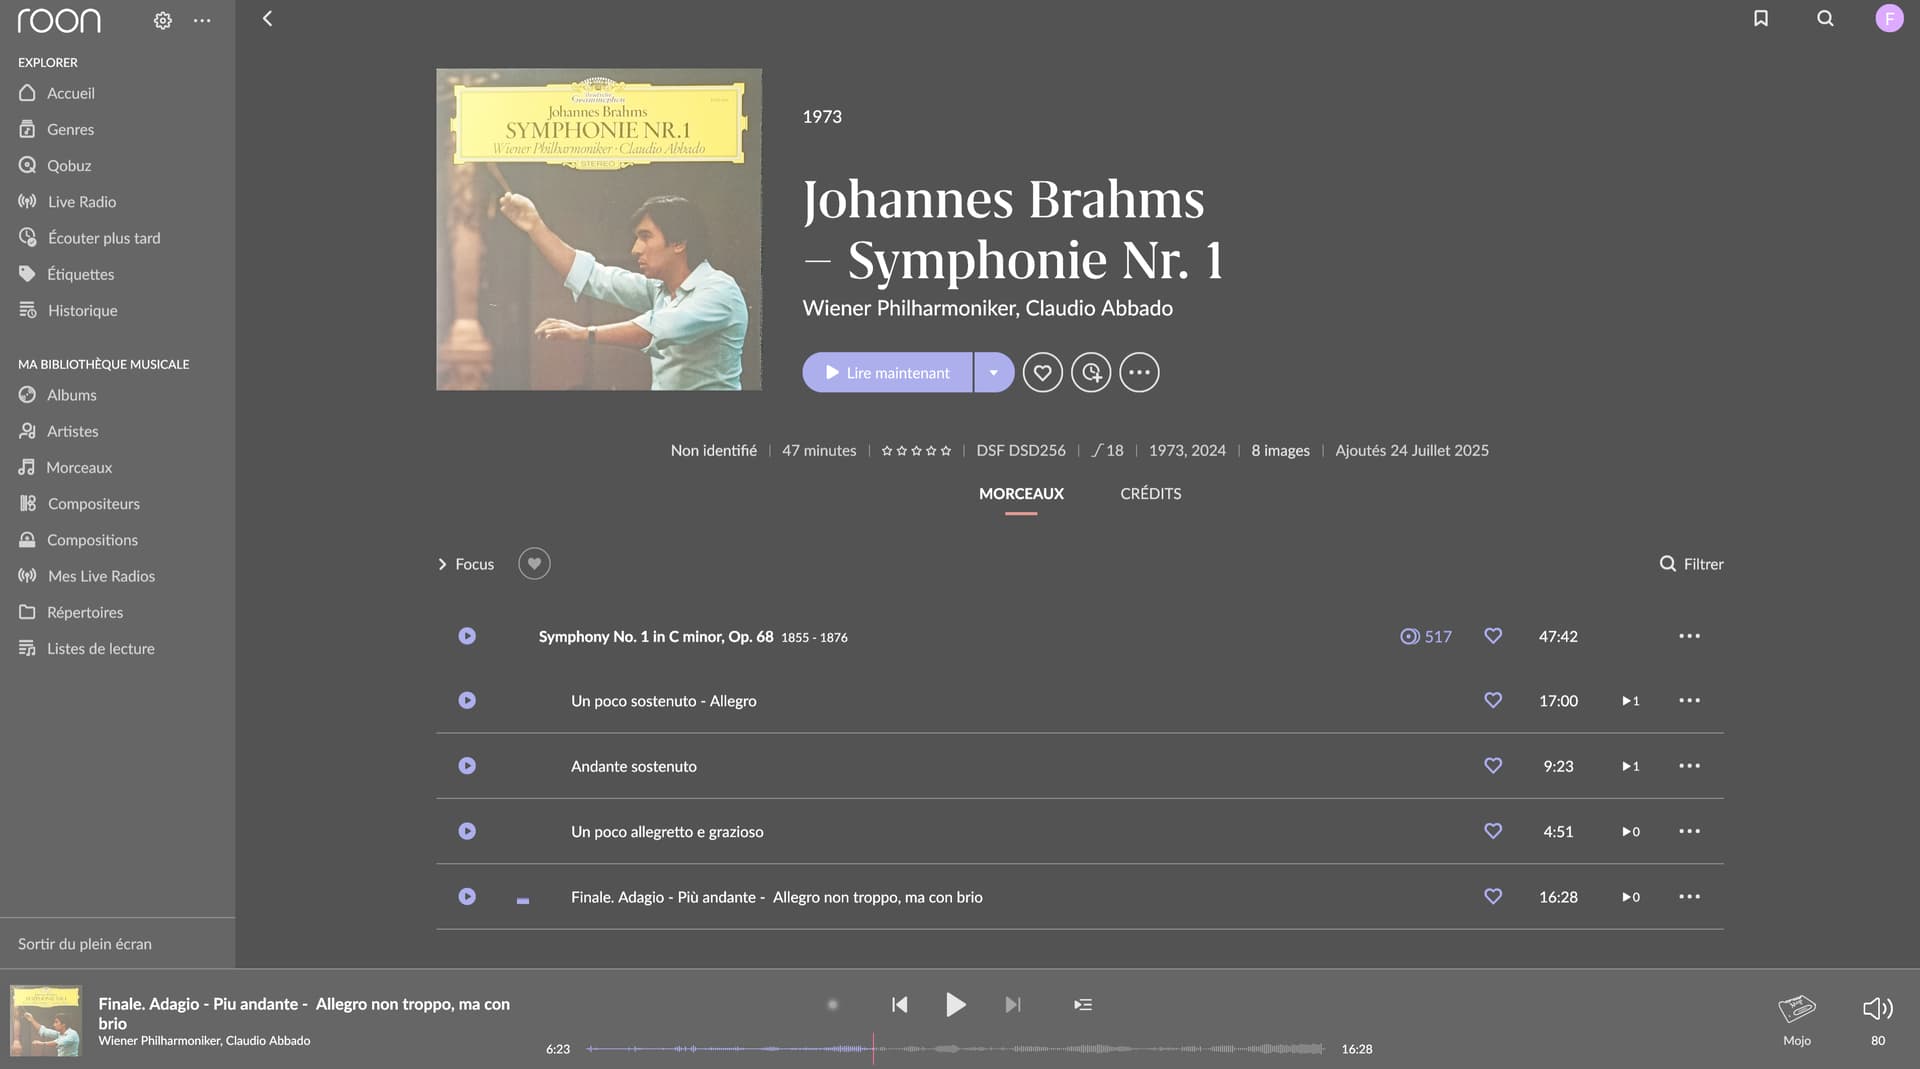The image size is (1920, 1069).
Task: Toggle the favorites filter heart beside Focus
Action: click(x=534, y=564)
